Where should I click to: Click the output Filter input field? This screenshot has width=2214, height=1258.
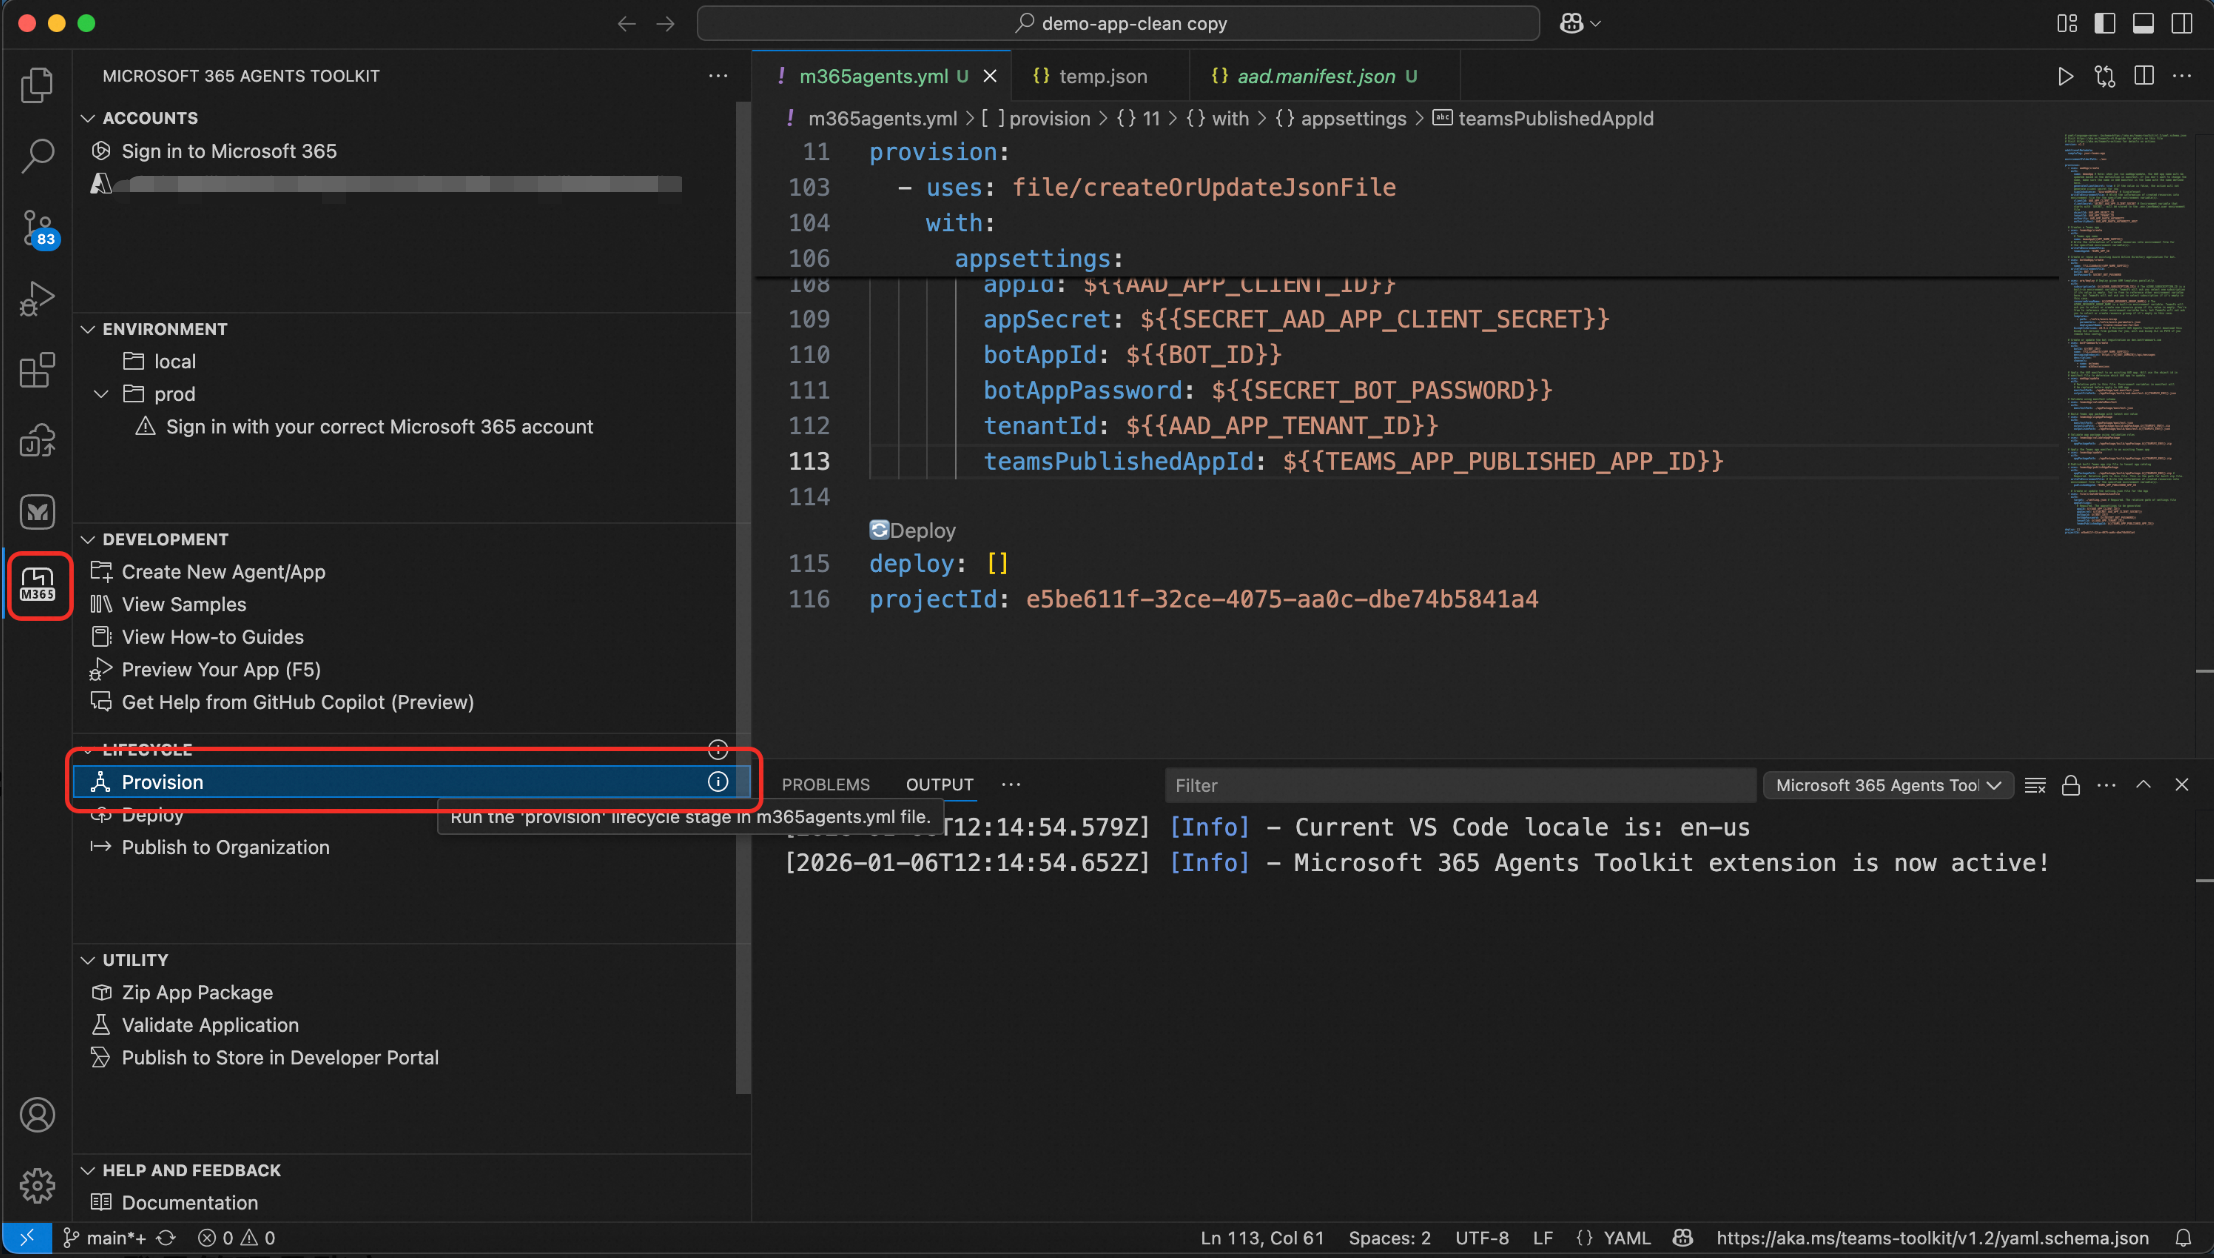1460,785
